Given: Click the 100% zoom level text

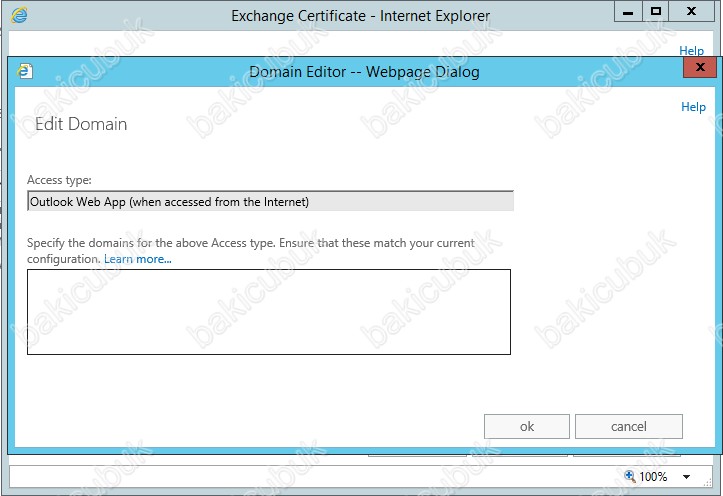Looking at the screenshot, I should 653,476.
